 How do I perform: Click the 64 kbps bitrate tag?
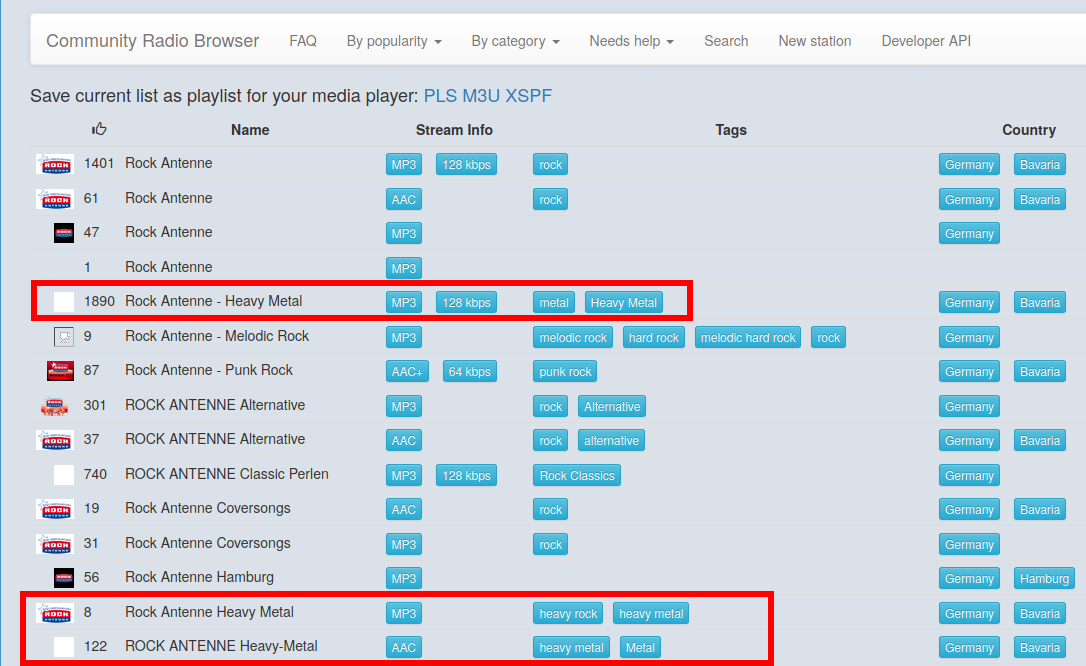point(469,372)
